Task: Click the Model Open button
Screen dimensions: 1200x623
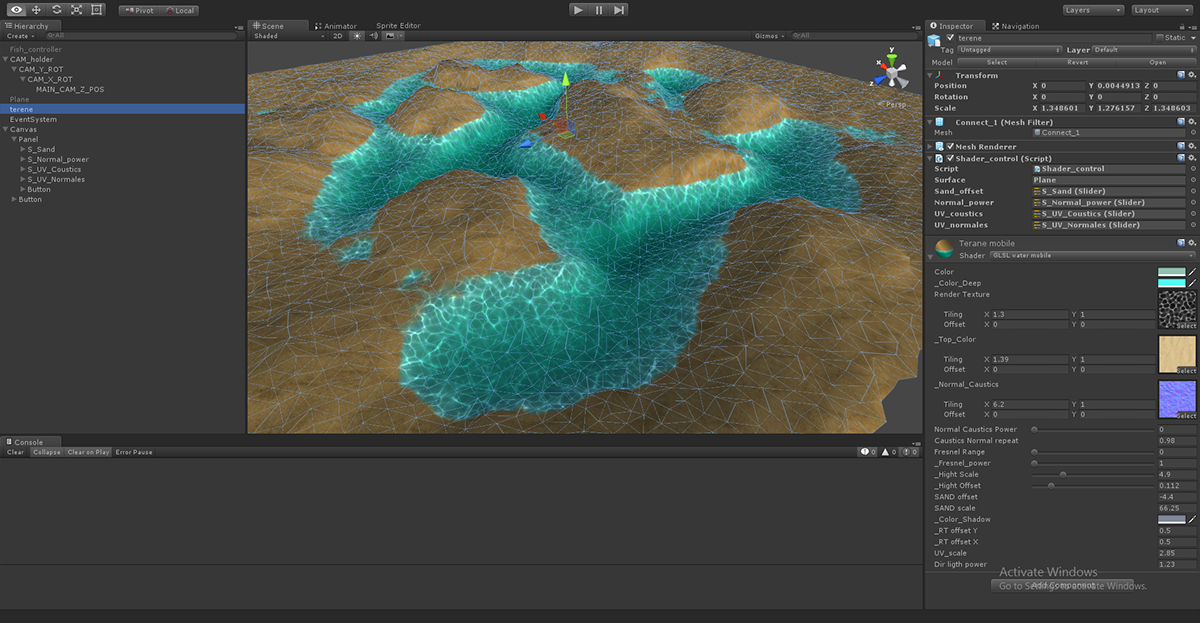Action: point(1157,62)
